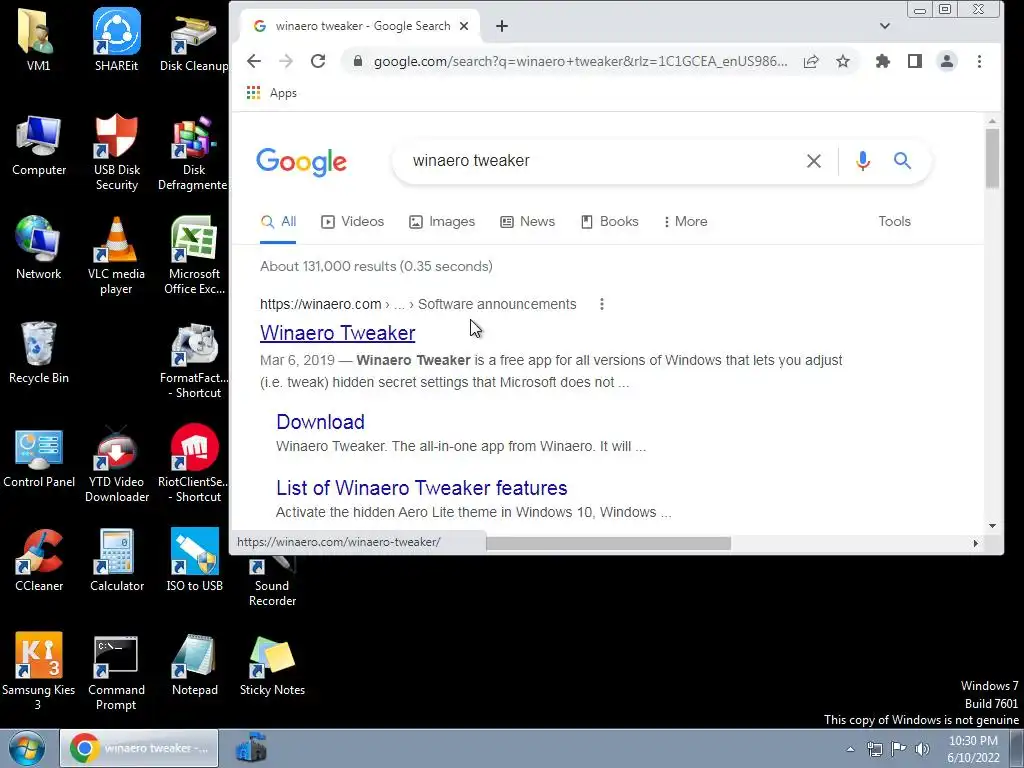Bookmark this page with the star icon
1024x768 pixels.
pos(843,61)
